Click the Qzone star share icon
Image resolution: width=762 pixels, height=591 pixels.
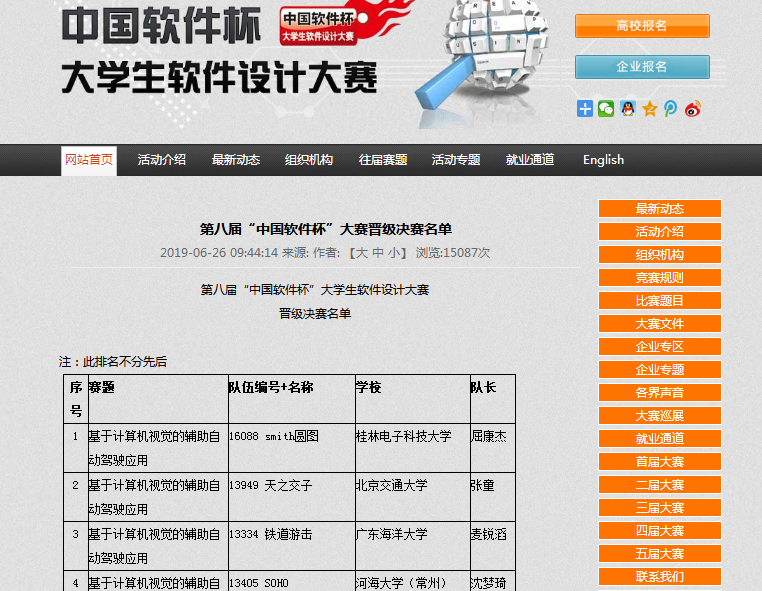click(650, 109)
